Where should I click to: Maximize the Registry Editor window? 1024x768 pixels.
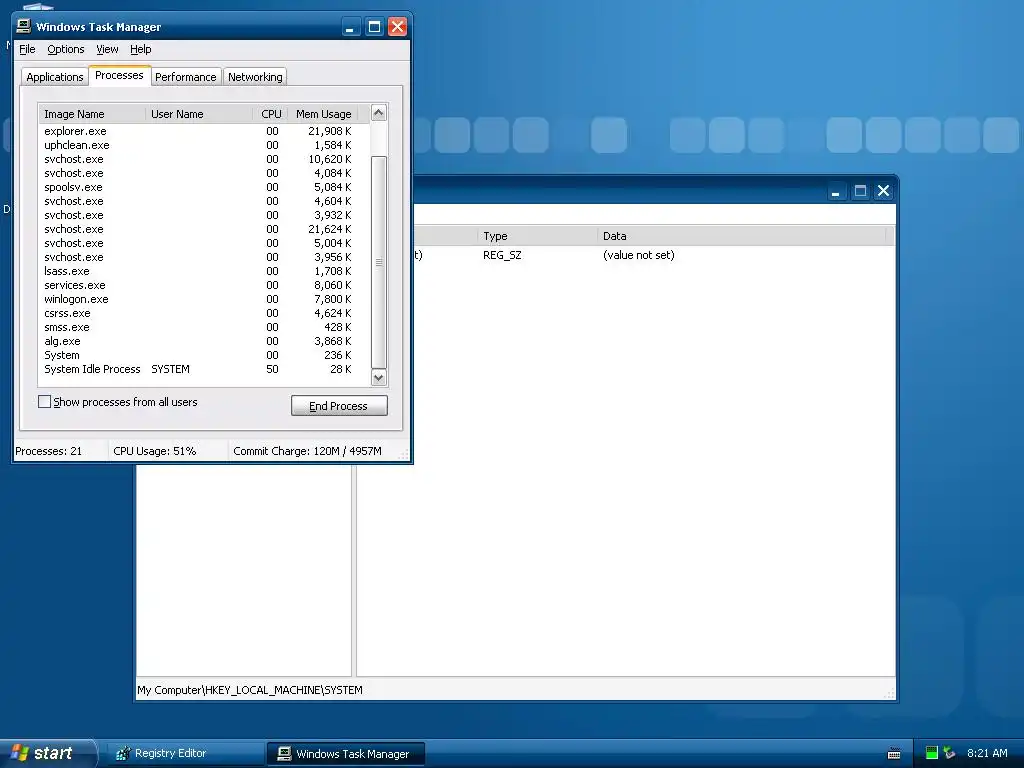click(860, 191)
